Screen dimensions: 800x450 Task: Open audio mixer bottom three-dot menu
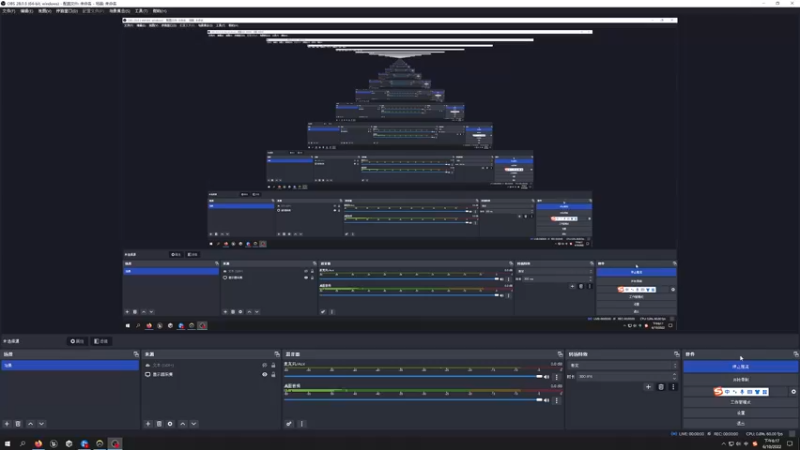302,424
